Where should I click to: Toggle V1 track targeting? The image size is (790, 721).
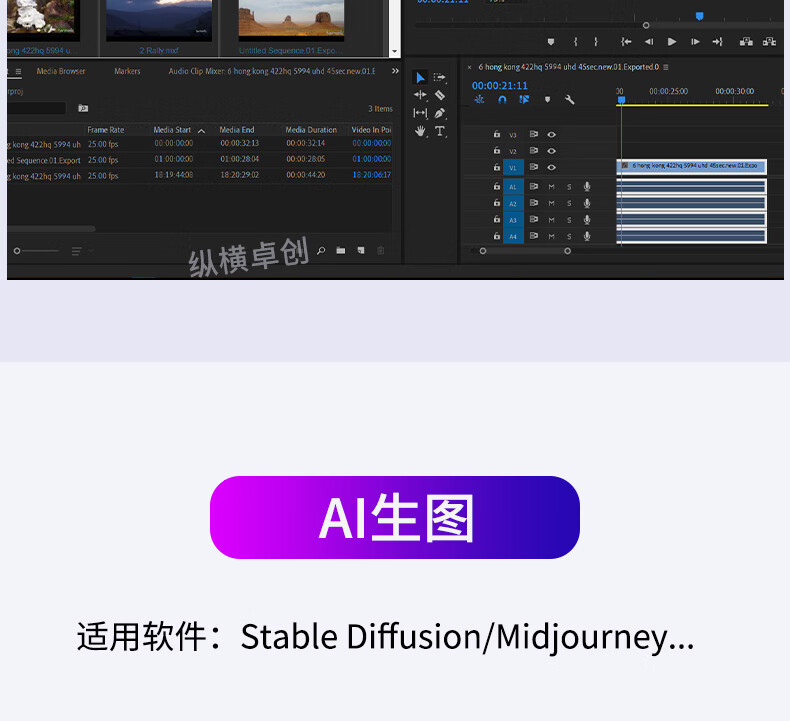click(x=513, y=167)
